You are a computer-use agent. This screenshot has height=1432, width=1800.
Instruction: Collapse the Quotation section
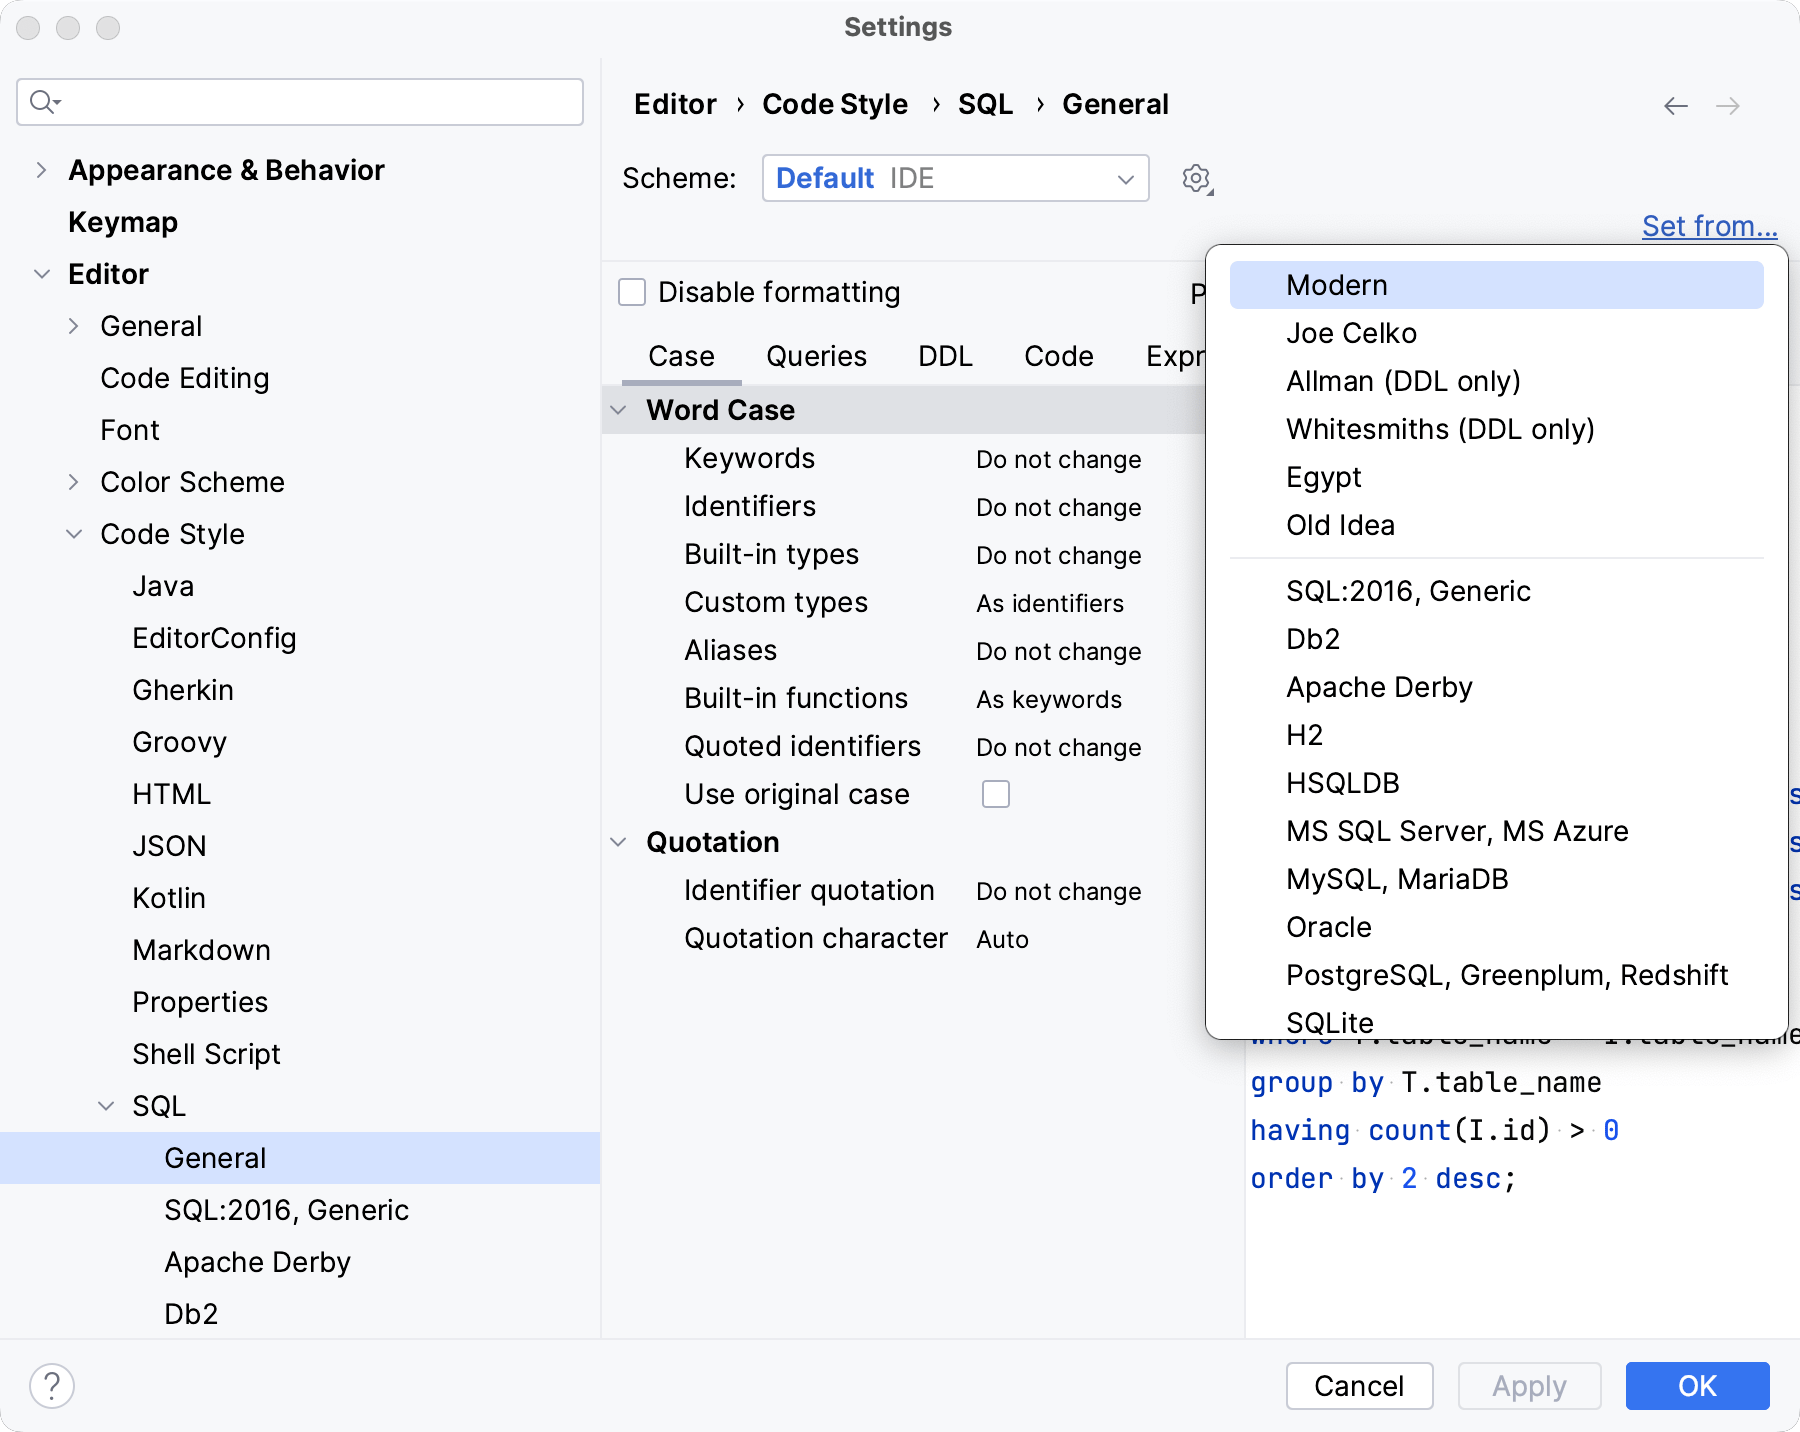click(618, 842)
